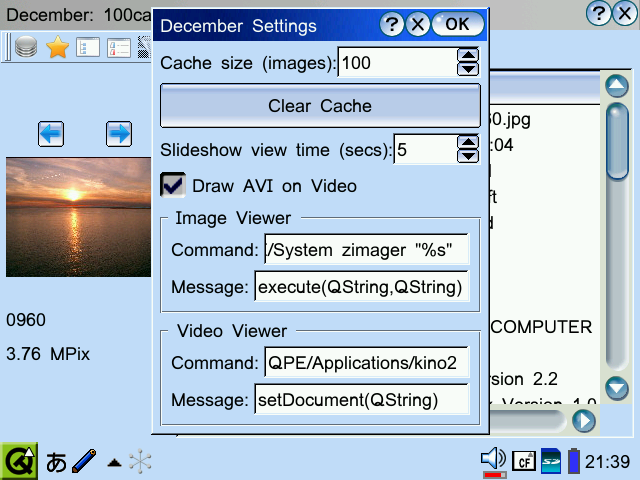
Task: Expand the input method selector arrow
Action: pos(115,463)
